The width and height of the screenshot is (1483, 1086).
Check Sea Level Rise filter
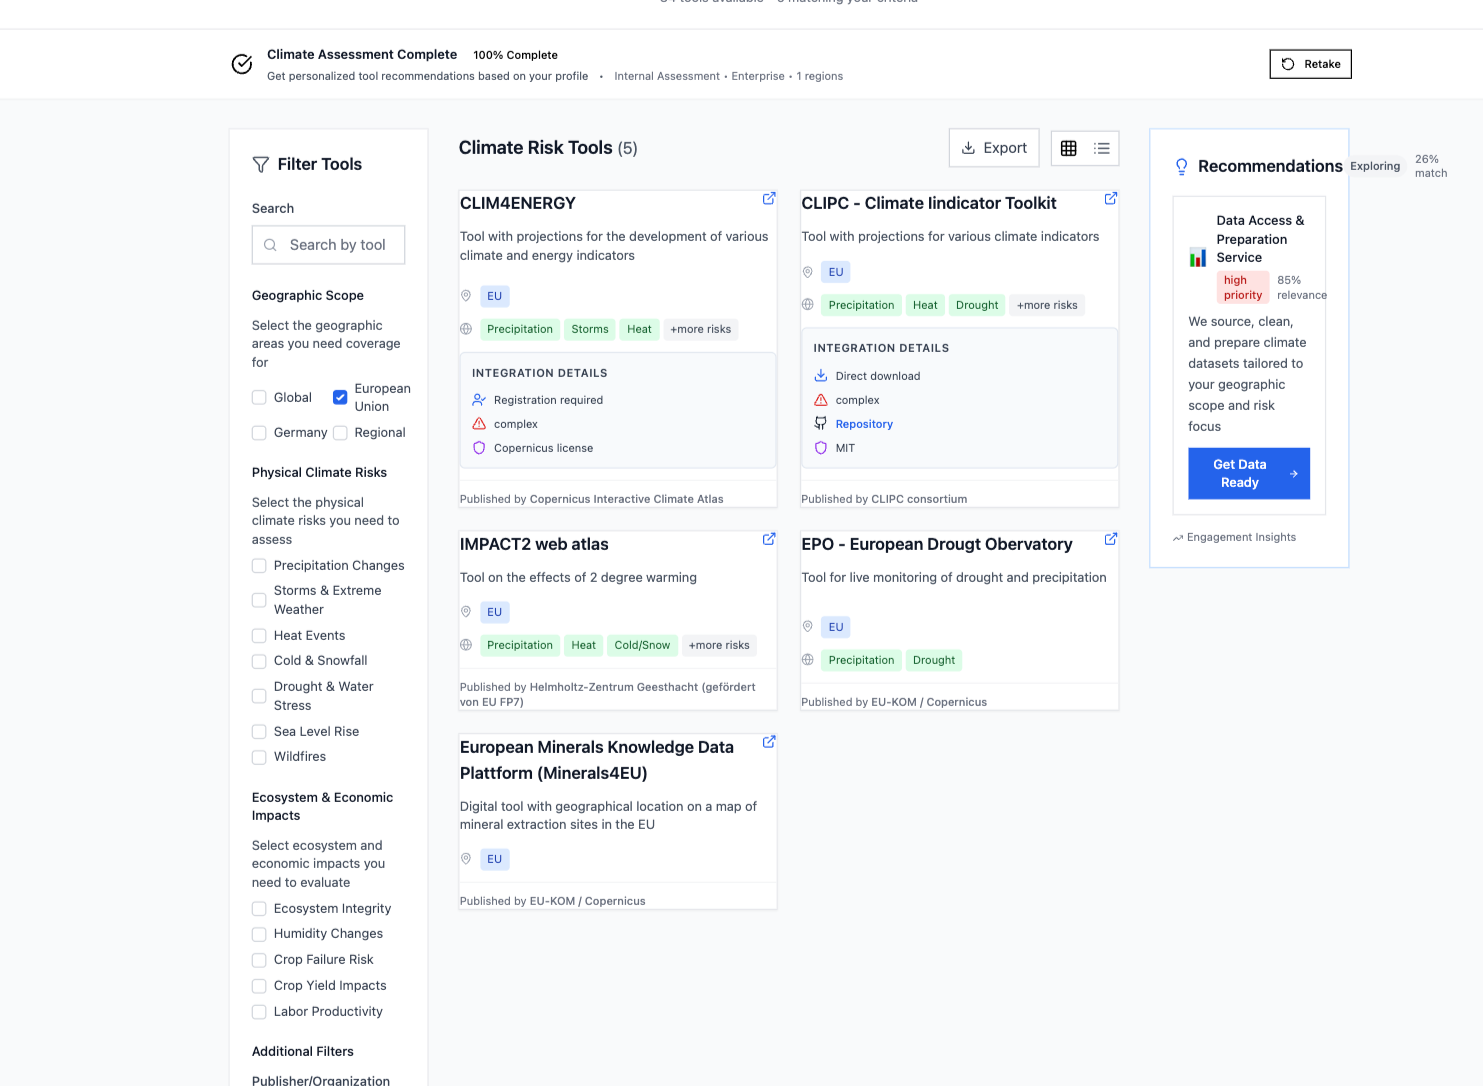pyautogui.click(x=259, y=732)
